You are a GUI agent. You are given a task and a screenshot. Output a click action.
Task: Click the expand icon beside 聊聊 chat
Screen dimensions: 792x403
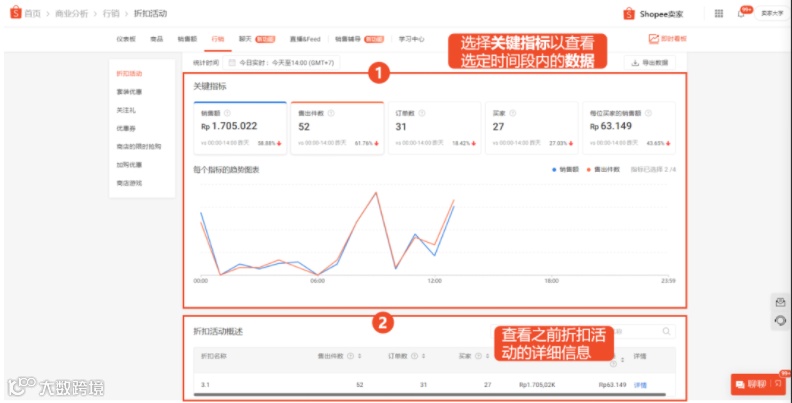click(x=778, y=385)
